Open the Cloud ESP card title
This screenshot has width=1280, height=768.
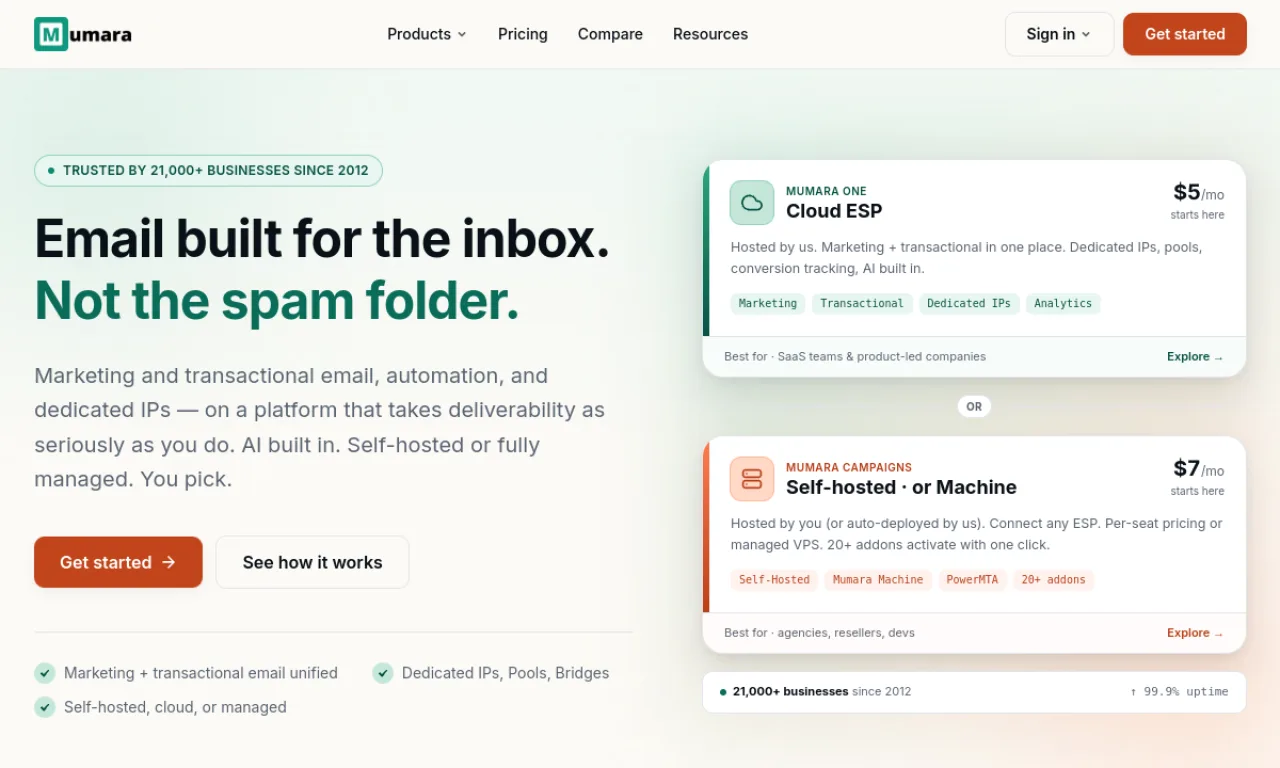click(834, 211)
